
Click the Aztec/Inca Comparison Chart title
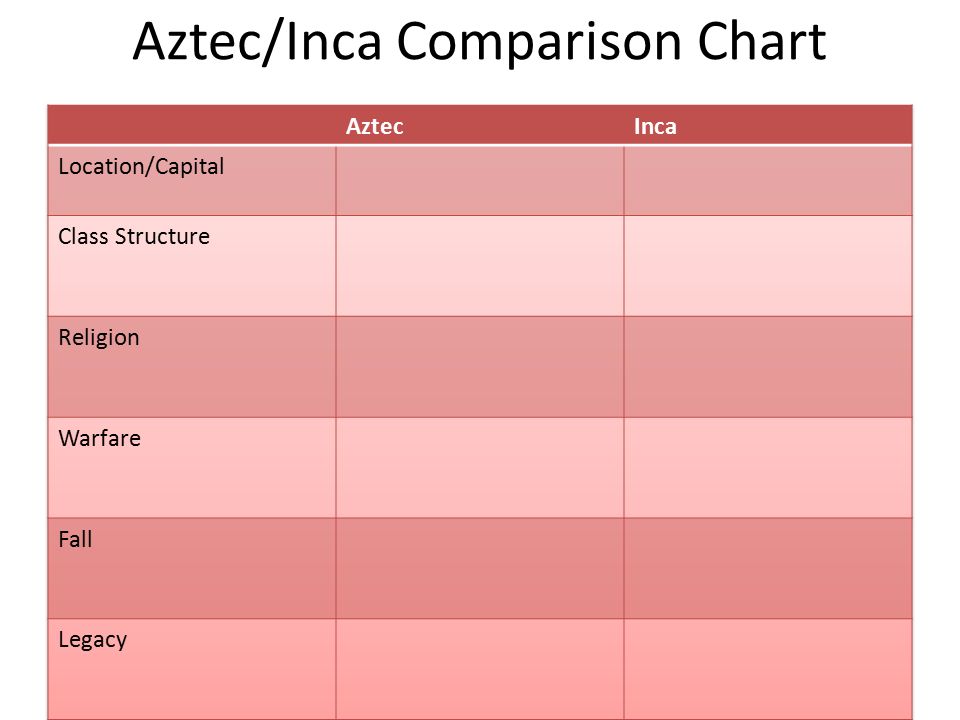click(x=479, y=42)
